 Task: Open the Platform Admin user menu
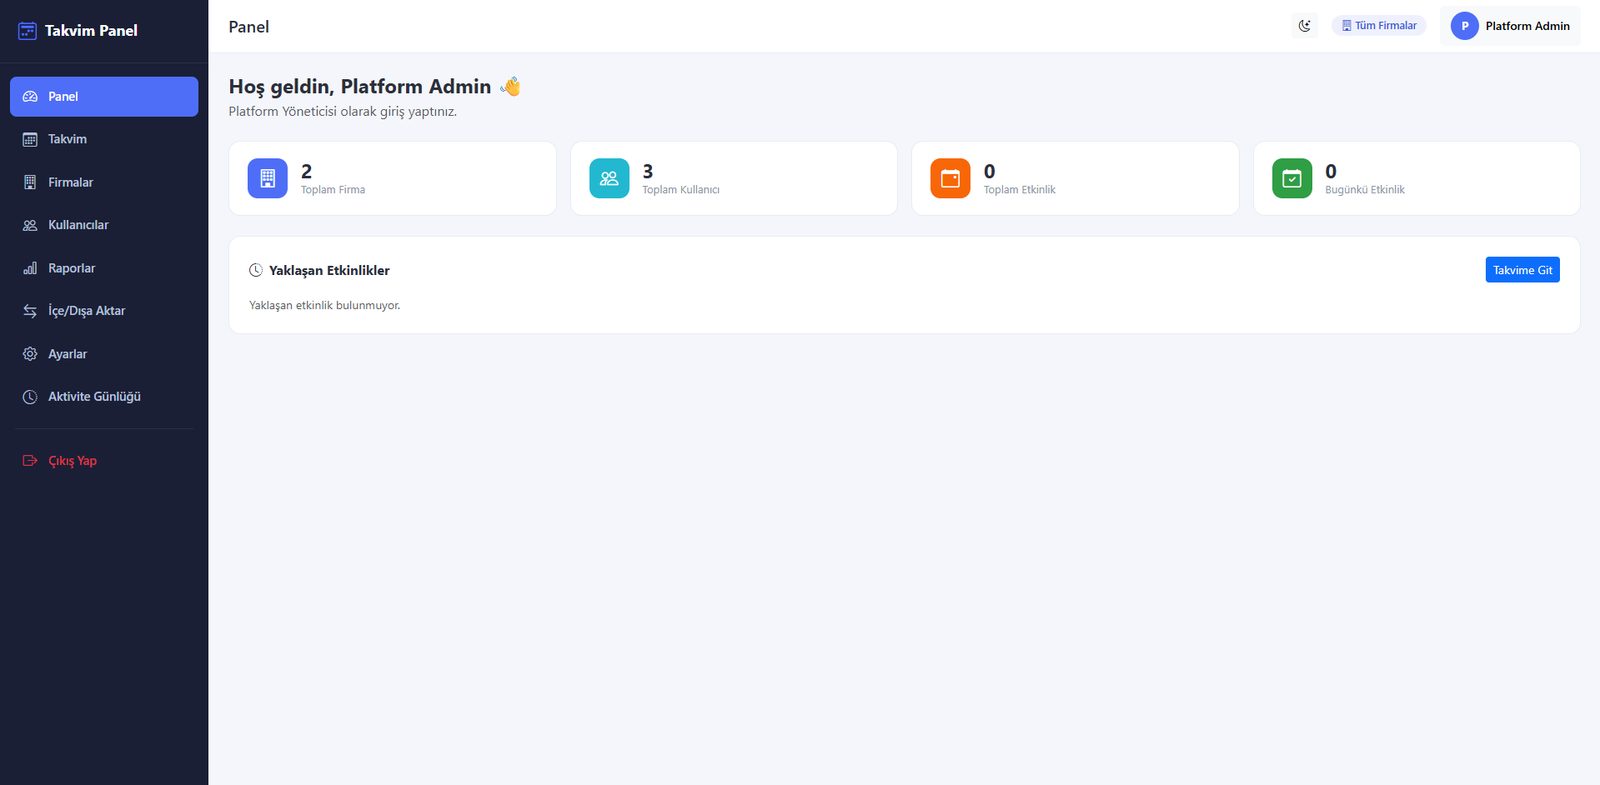click(x=1510, y=26)
